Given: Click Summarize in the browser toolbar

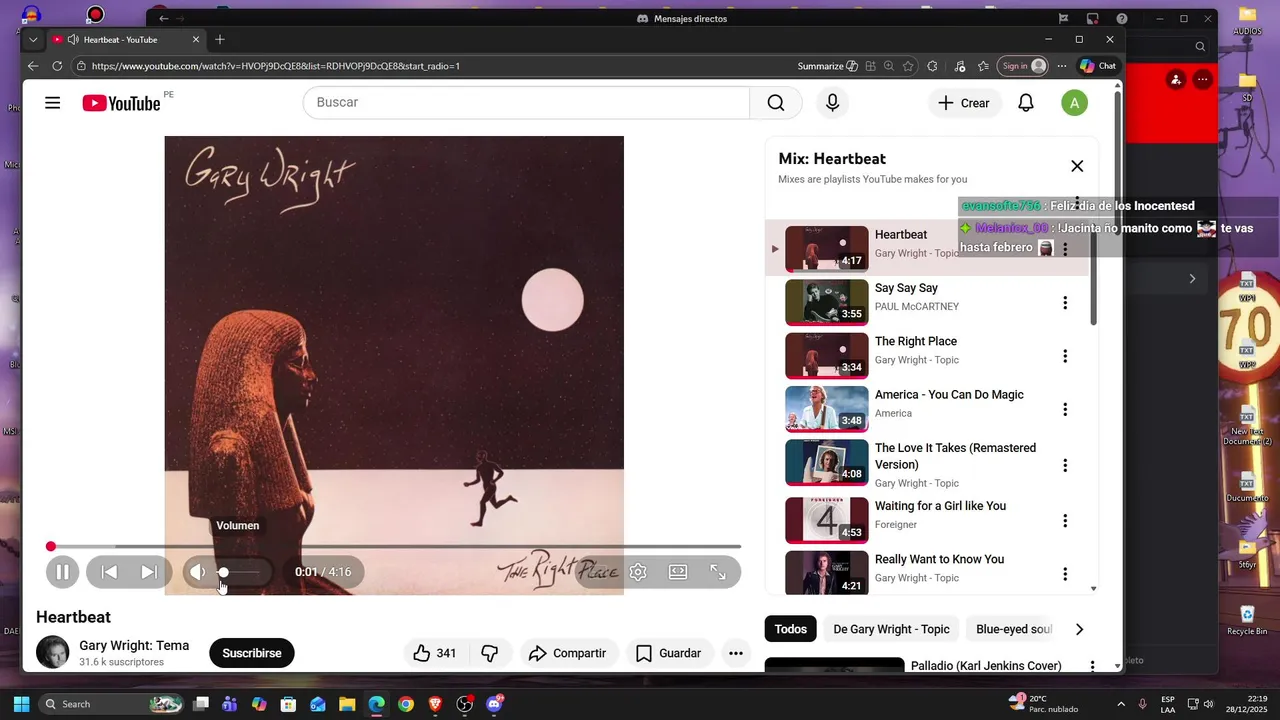Looking at the screenshot, I should (x=827, y=66).
